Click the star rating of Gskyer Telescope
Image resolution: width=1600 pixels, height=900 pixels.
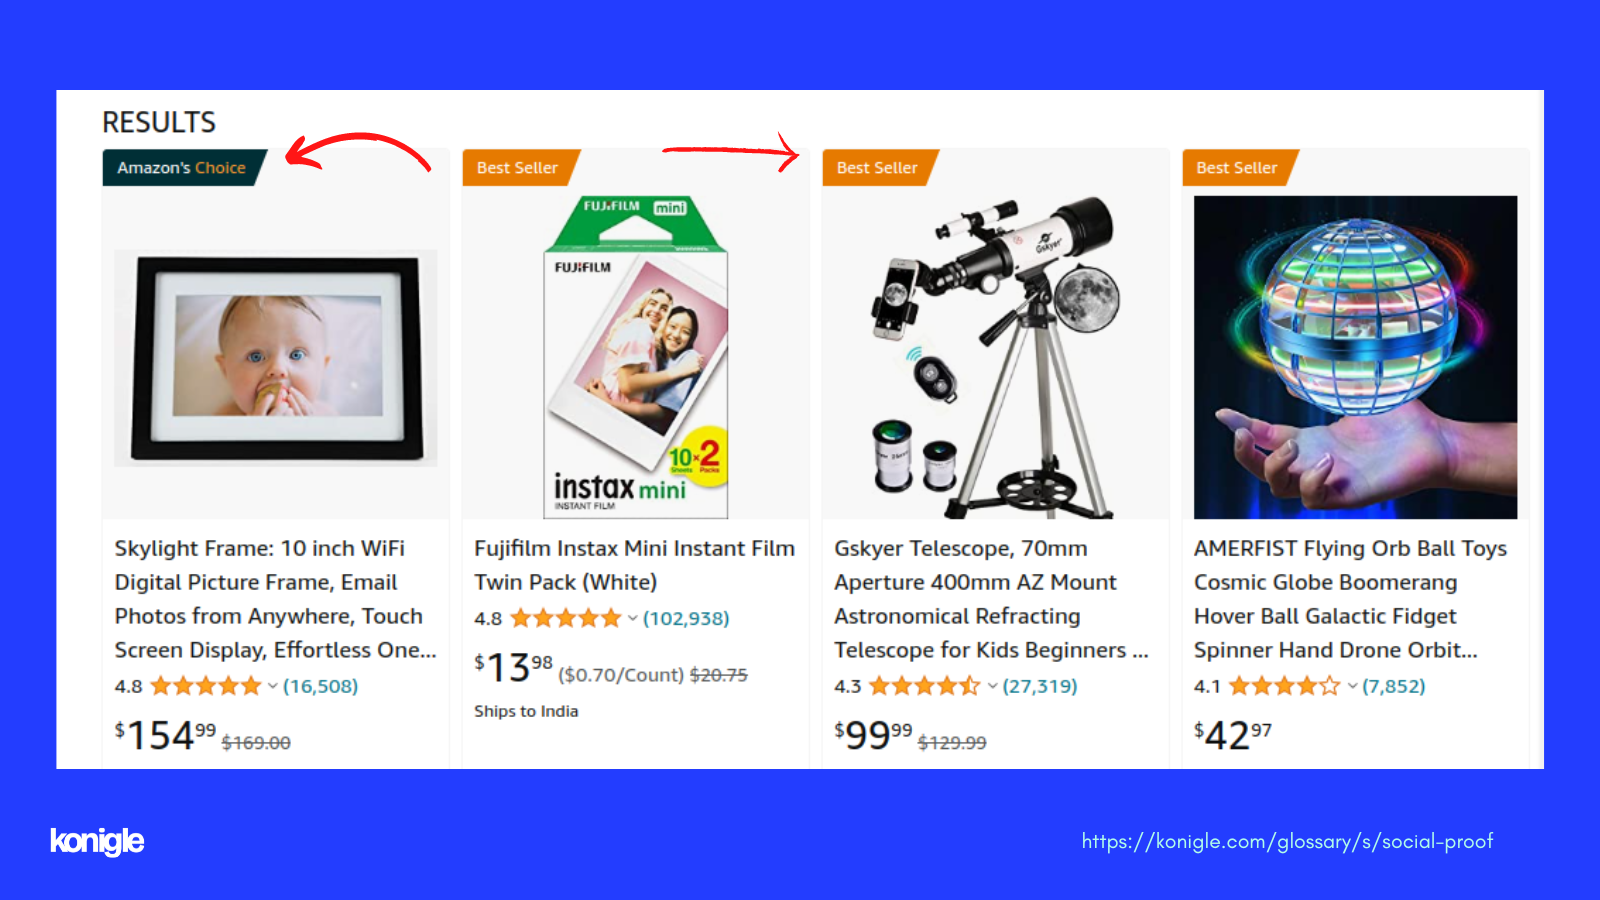pyautogui.click(x=925, y=686)
